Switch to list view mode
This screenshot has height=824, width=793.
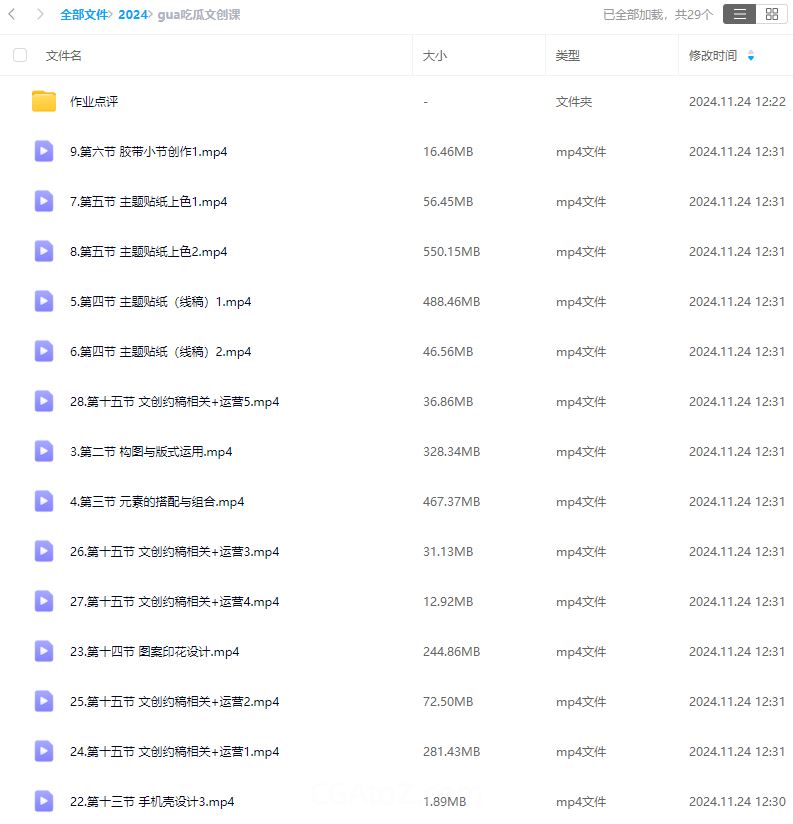click(x=739, y=14)
